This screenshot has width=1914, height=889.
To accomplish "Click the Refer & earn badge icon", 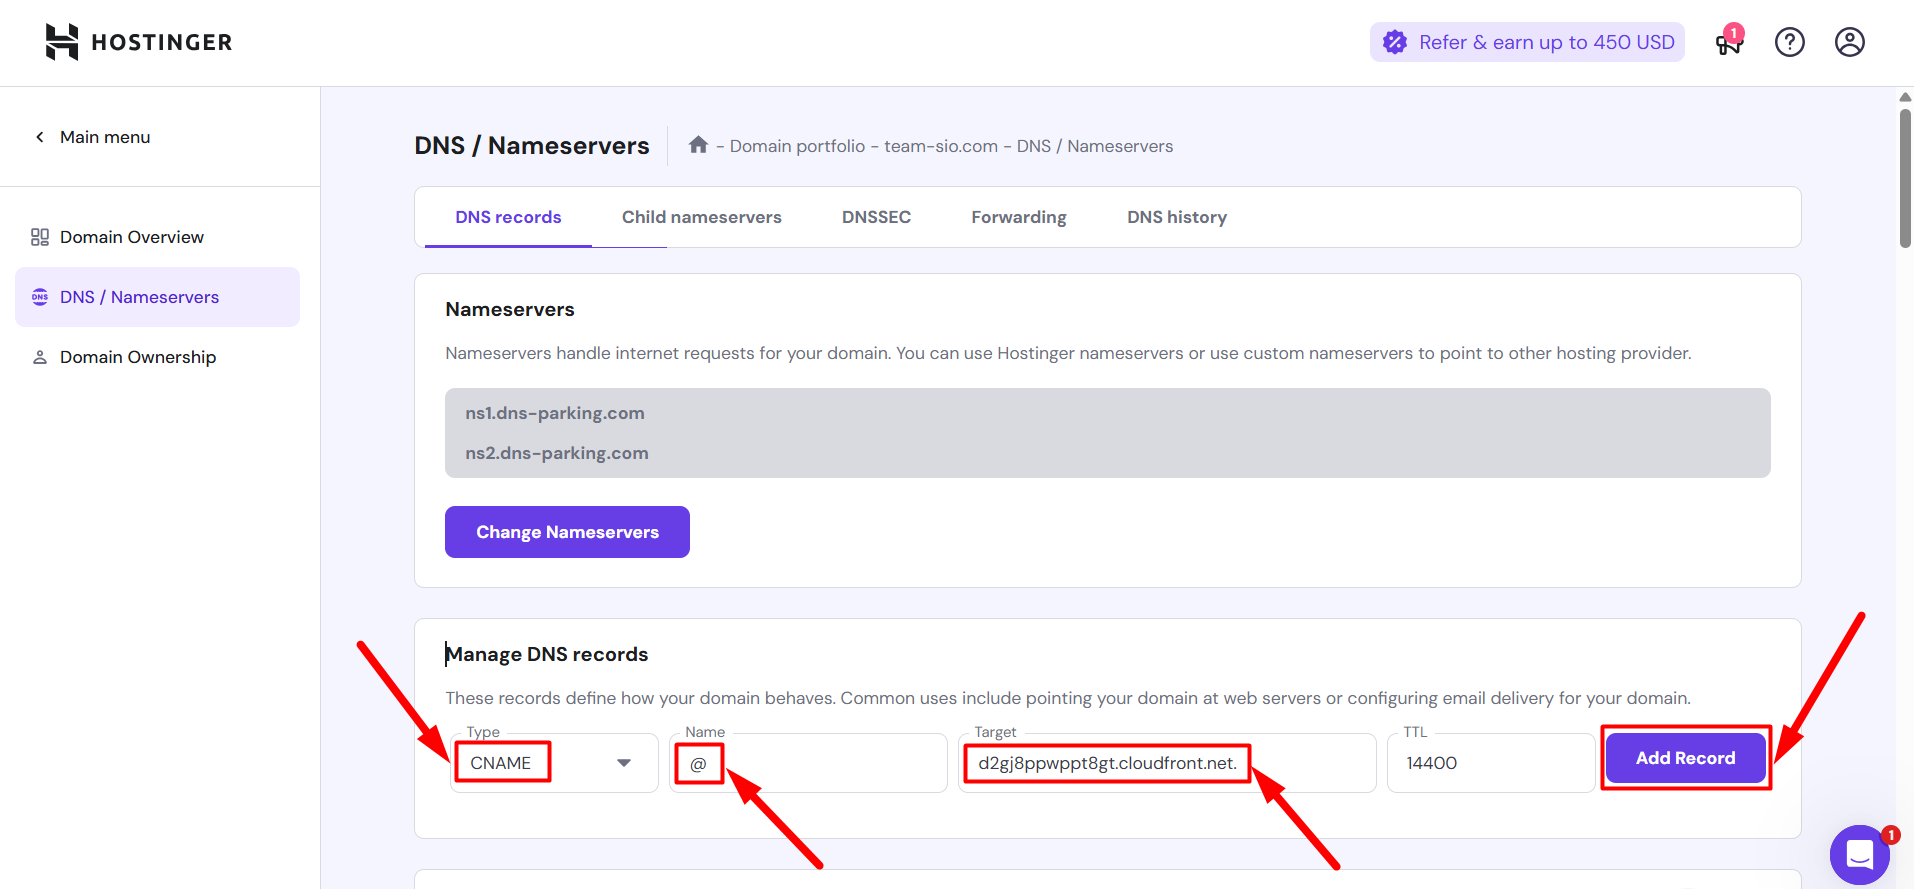I will (1395, 42).
